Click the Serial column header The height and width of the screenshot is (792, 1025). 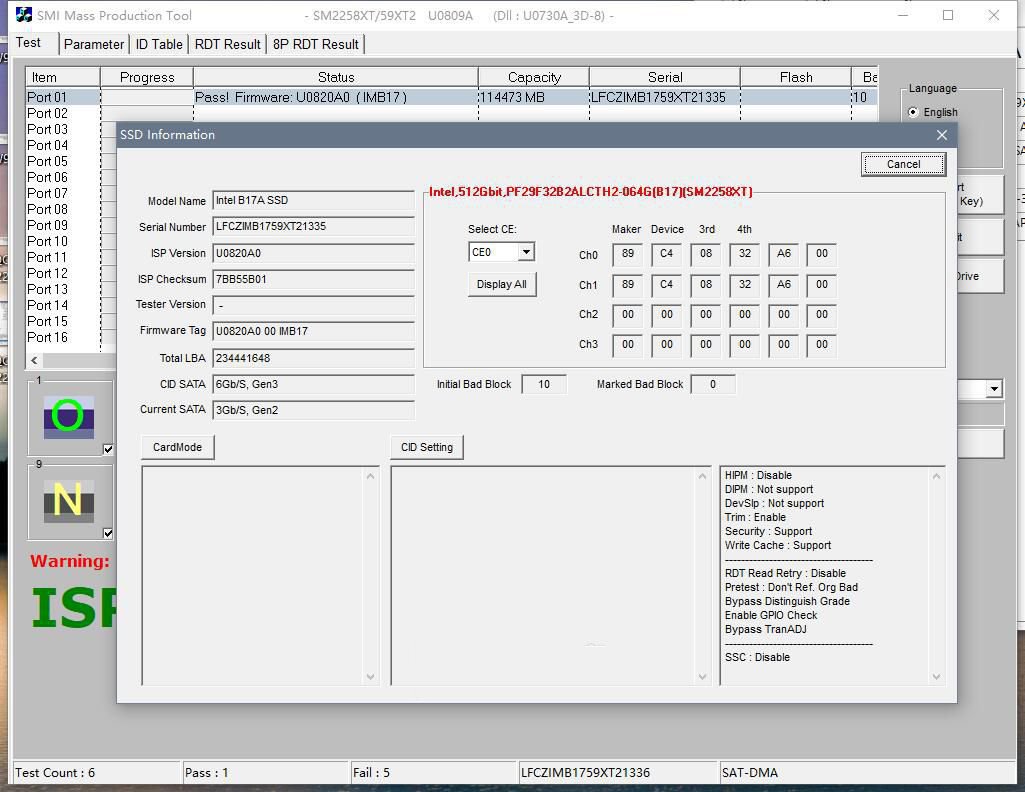[x=665, y=77]
